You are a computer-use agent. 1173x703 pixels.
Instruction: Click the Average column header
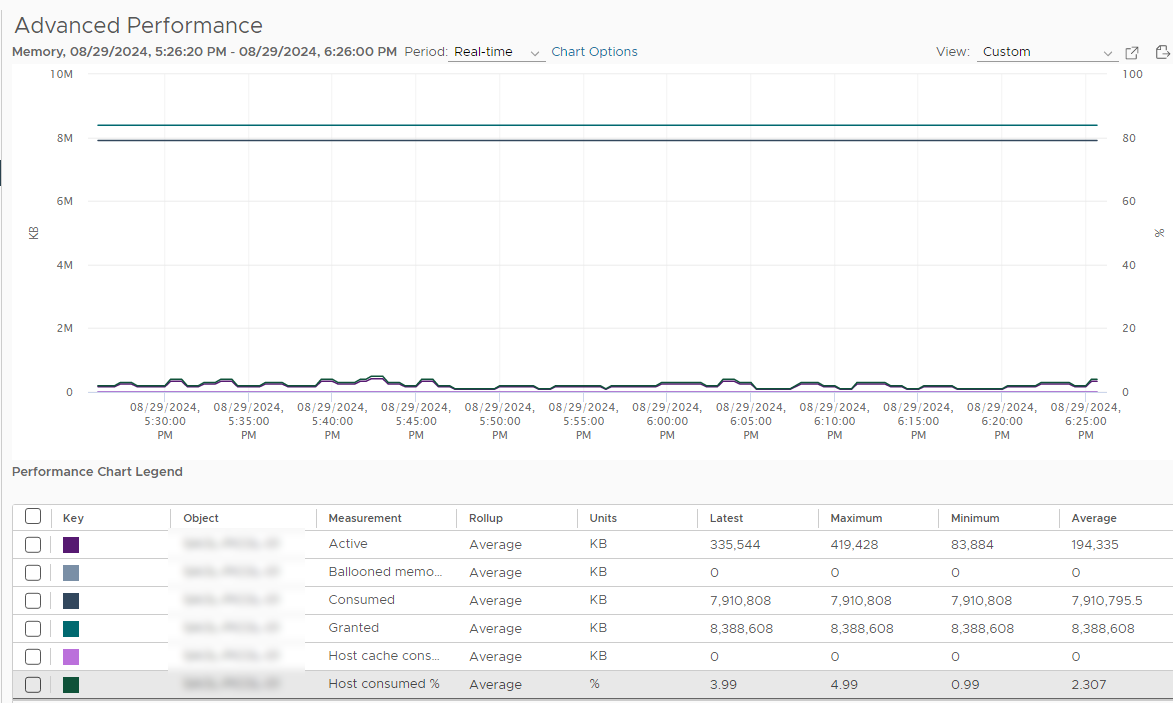pyautogui.click(x=1094, y=518)
